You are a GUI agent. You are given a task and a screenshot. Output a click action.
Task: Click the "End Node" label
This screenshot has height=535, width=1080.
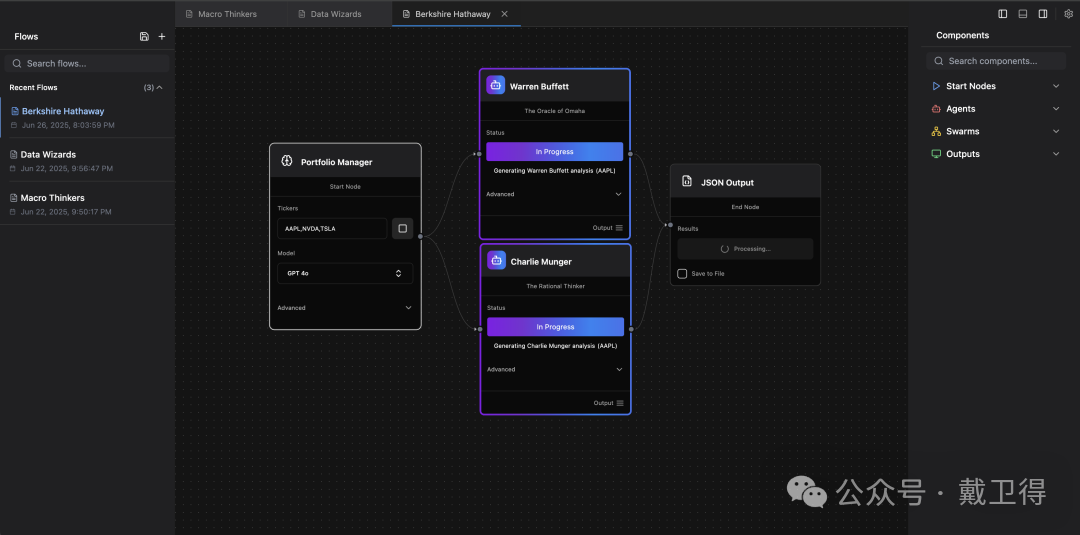[x=745, y=207]
